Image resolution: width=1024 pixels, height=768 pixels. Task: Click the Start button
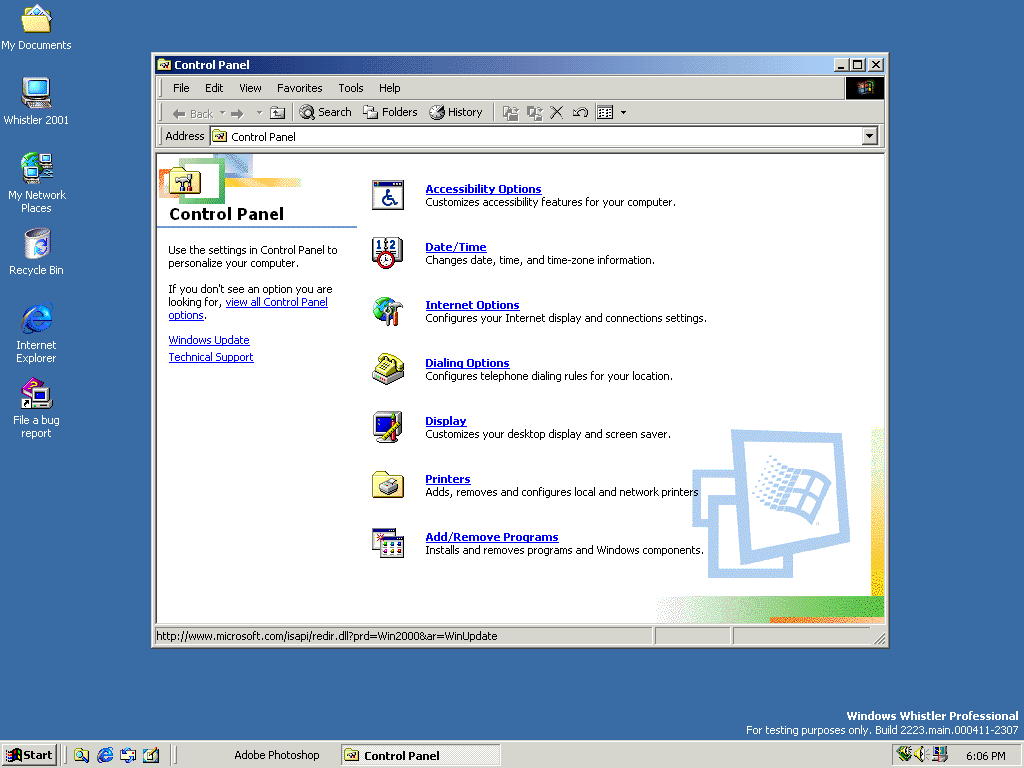29,755
